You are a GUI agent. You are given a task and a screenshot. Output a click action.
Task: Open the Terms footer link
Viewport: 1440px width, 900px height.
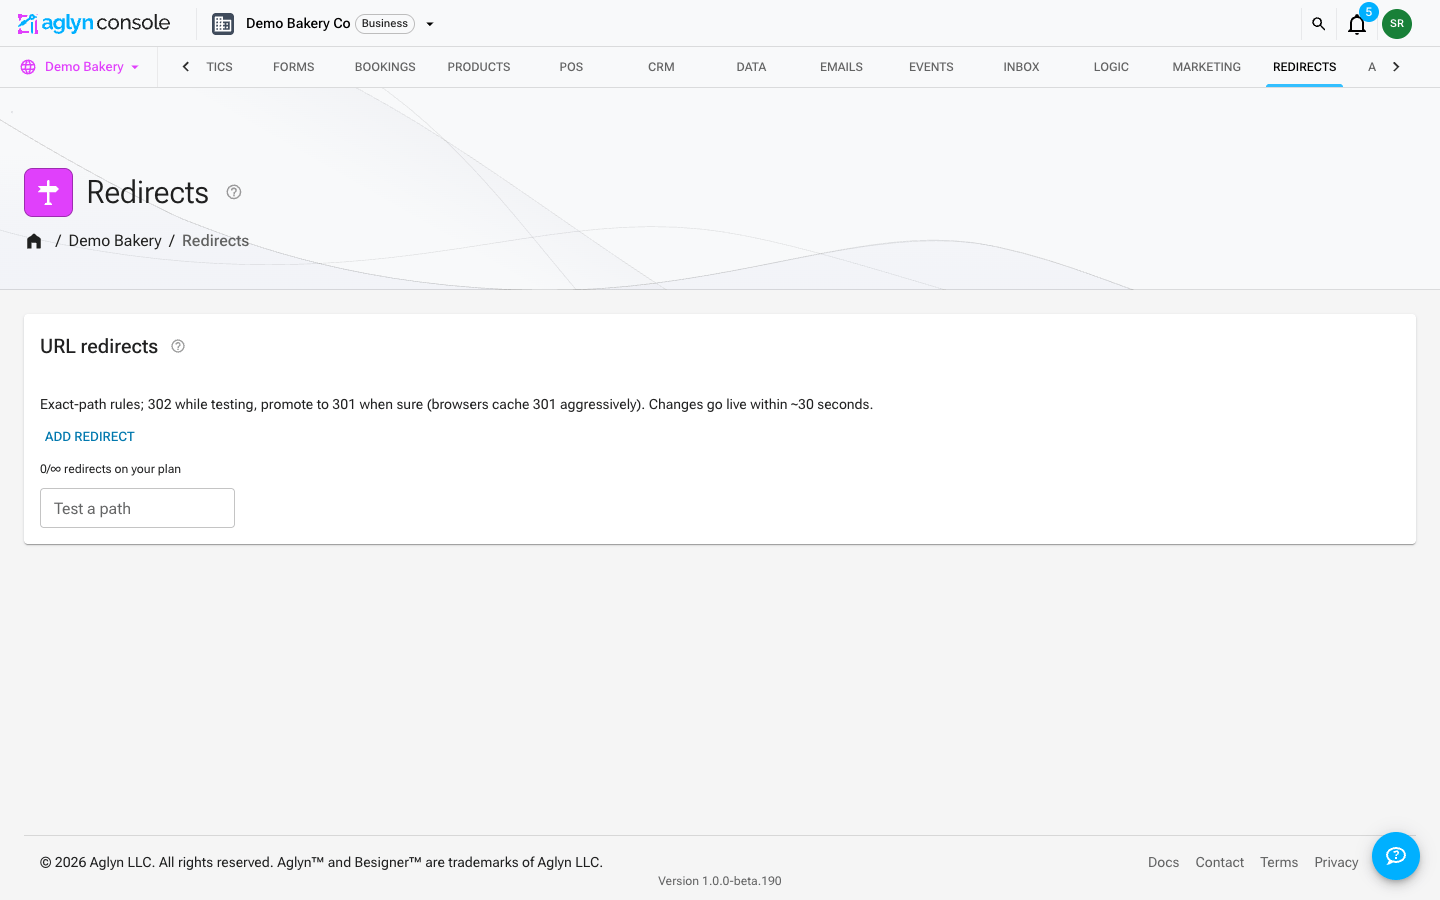pyautogui.click(x=1279, y=862)
